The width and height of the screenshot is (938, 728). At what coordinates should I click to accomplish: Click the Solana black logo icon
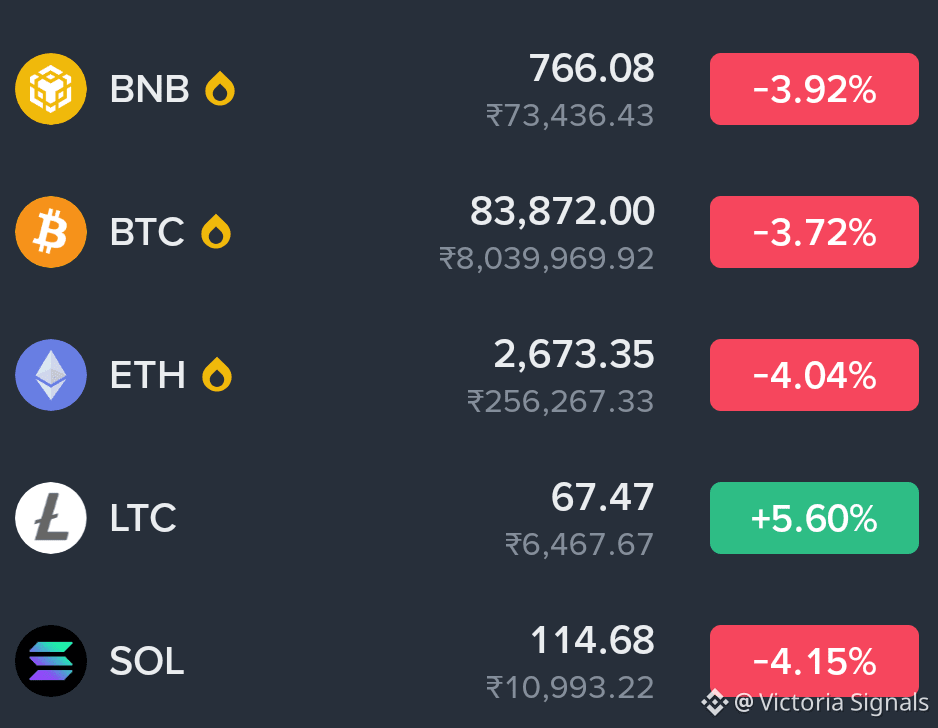point(51,661)
